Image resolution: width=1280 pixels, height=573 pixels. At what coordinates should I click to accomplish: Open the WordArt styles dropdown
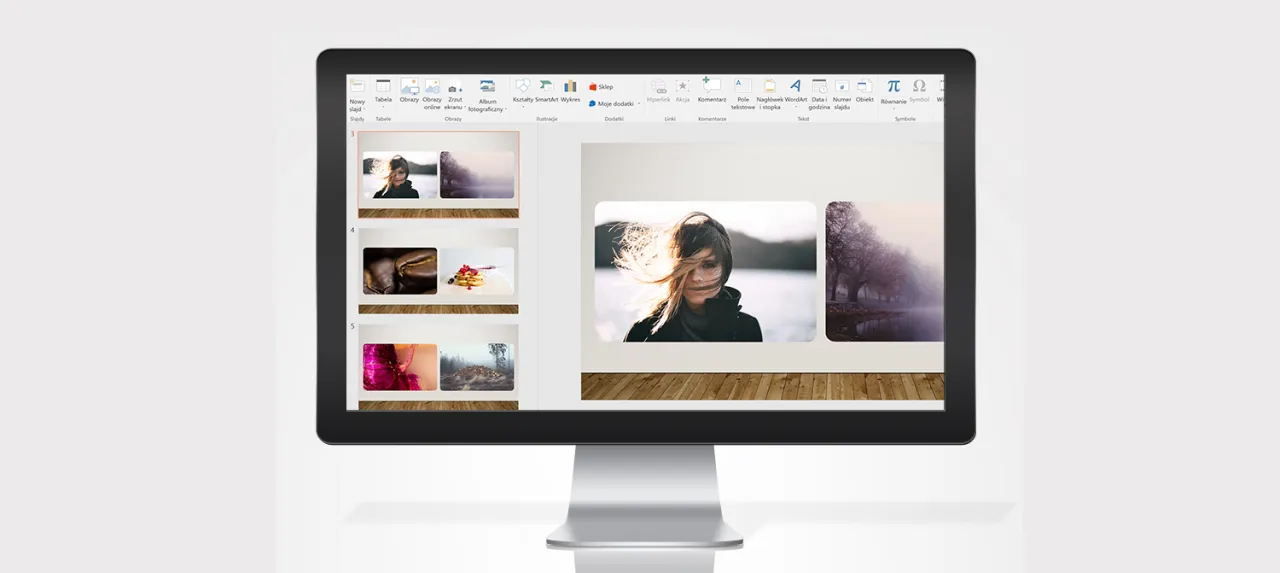[x=796, y=105]
